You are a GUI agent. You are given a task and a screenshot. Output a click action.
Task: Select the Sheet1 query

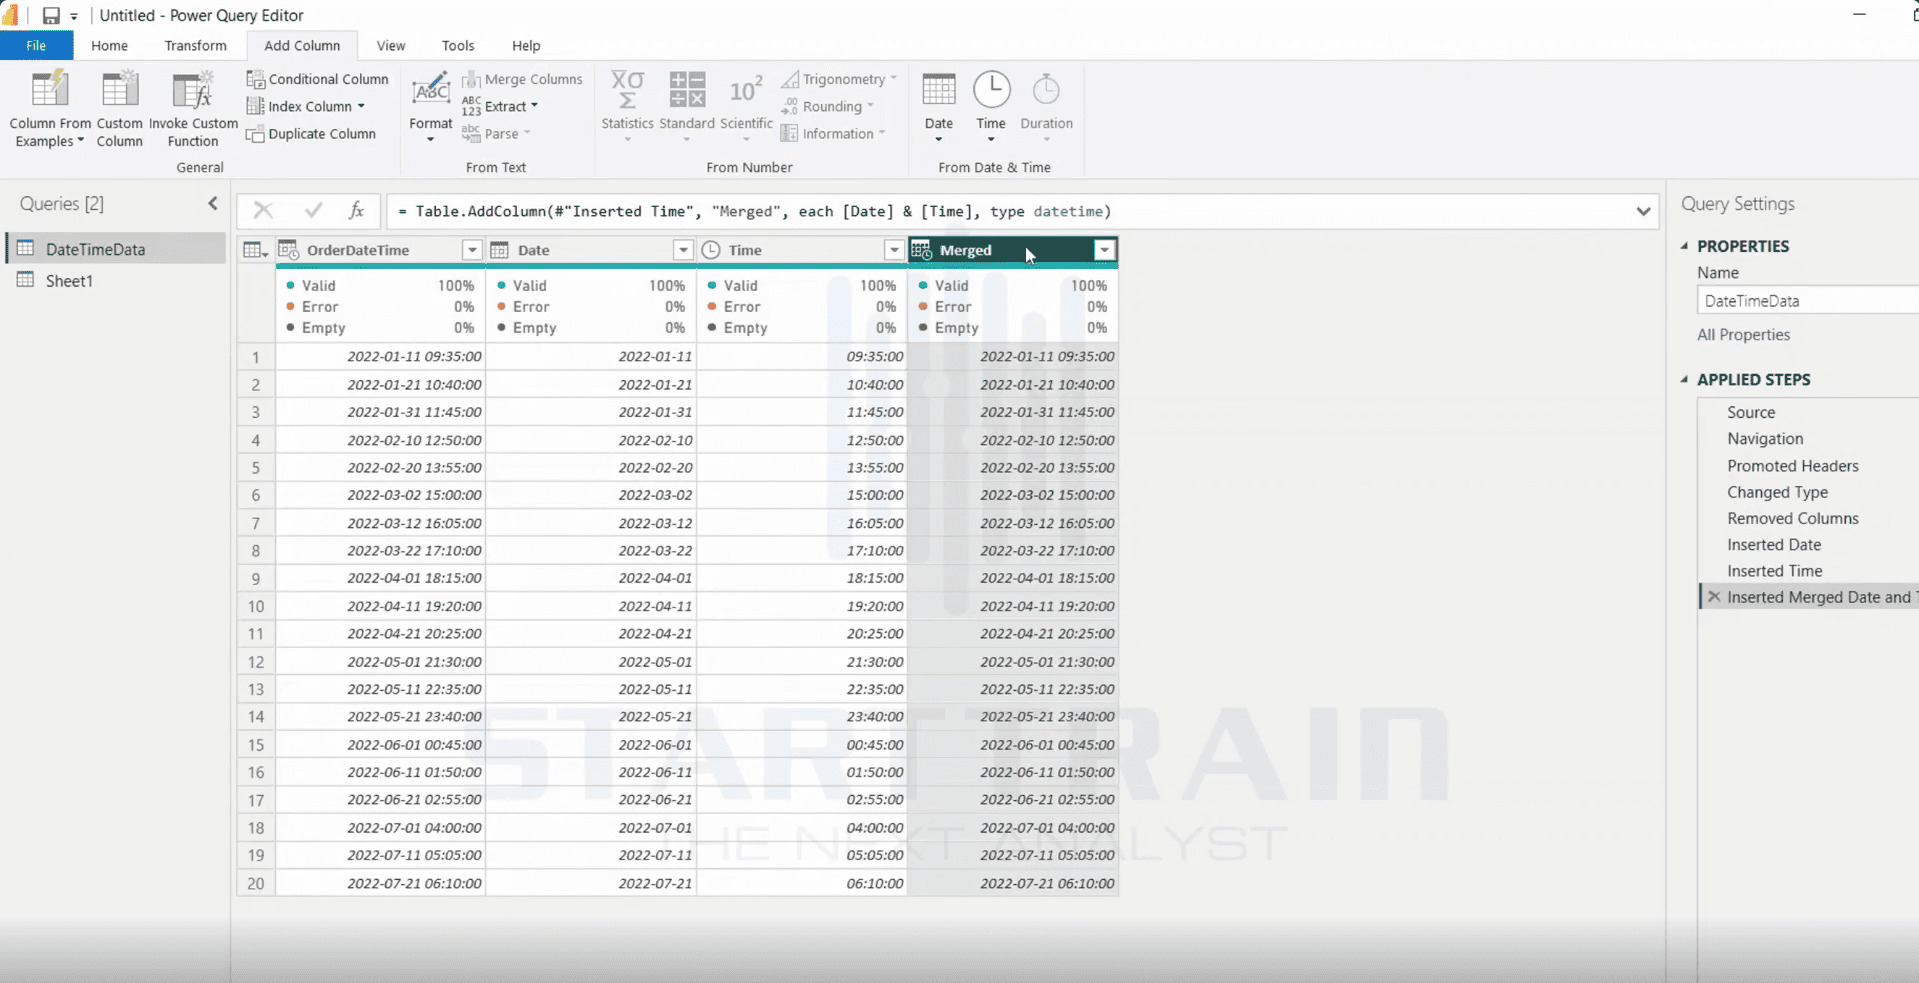[116, 281]
